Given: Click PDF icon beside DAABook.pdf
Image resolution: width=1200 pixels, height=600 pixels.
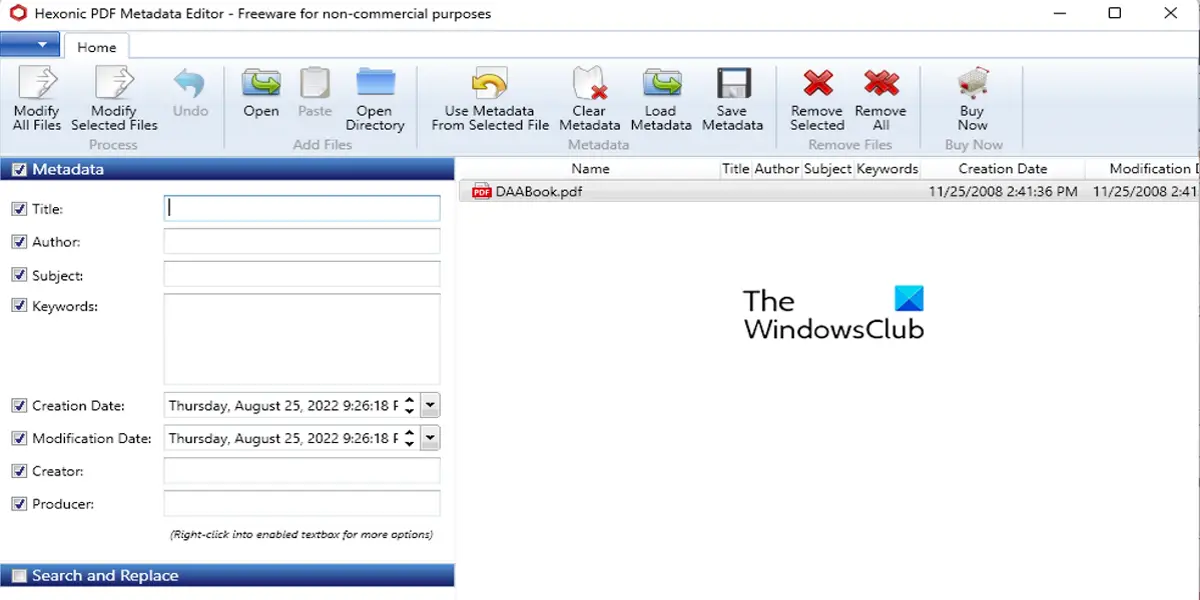Looking at the screenshot, I should [x=482, y=191].
